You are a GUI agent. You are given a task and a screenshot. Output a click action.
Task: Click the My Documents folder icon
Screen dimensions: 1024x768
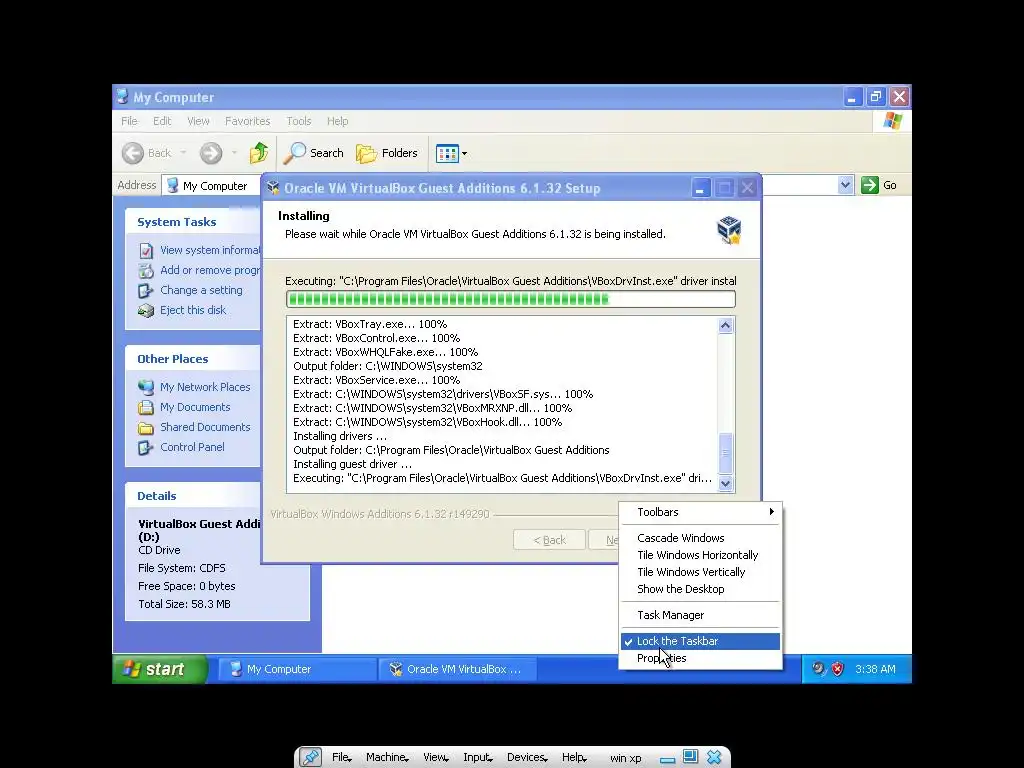coord(146,408)
